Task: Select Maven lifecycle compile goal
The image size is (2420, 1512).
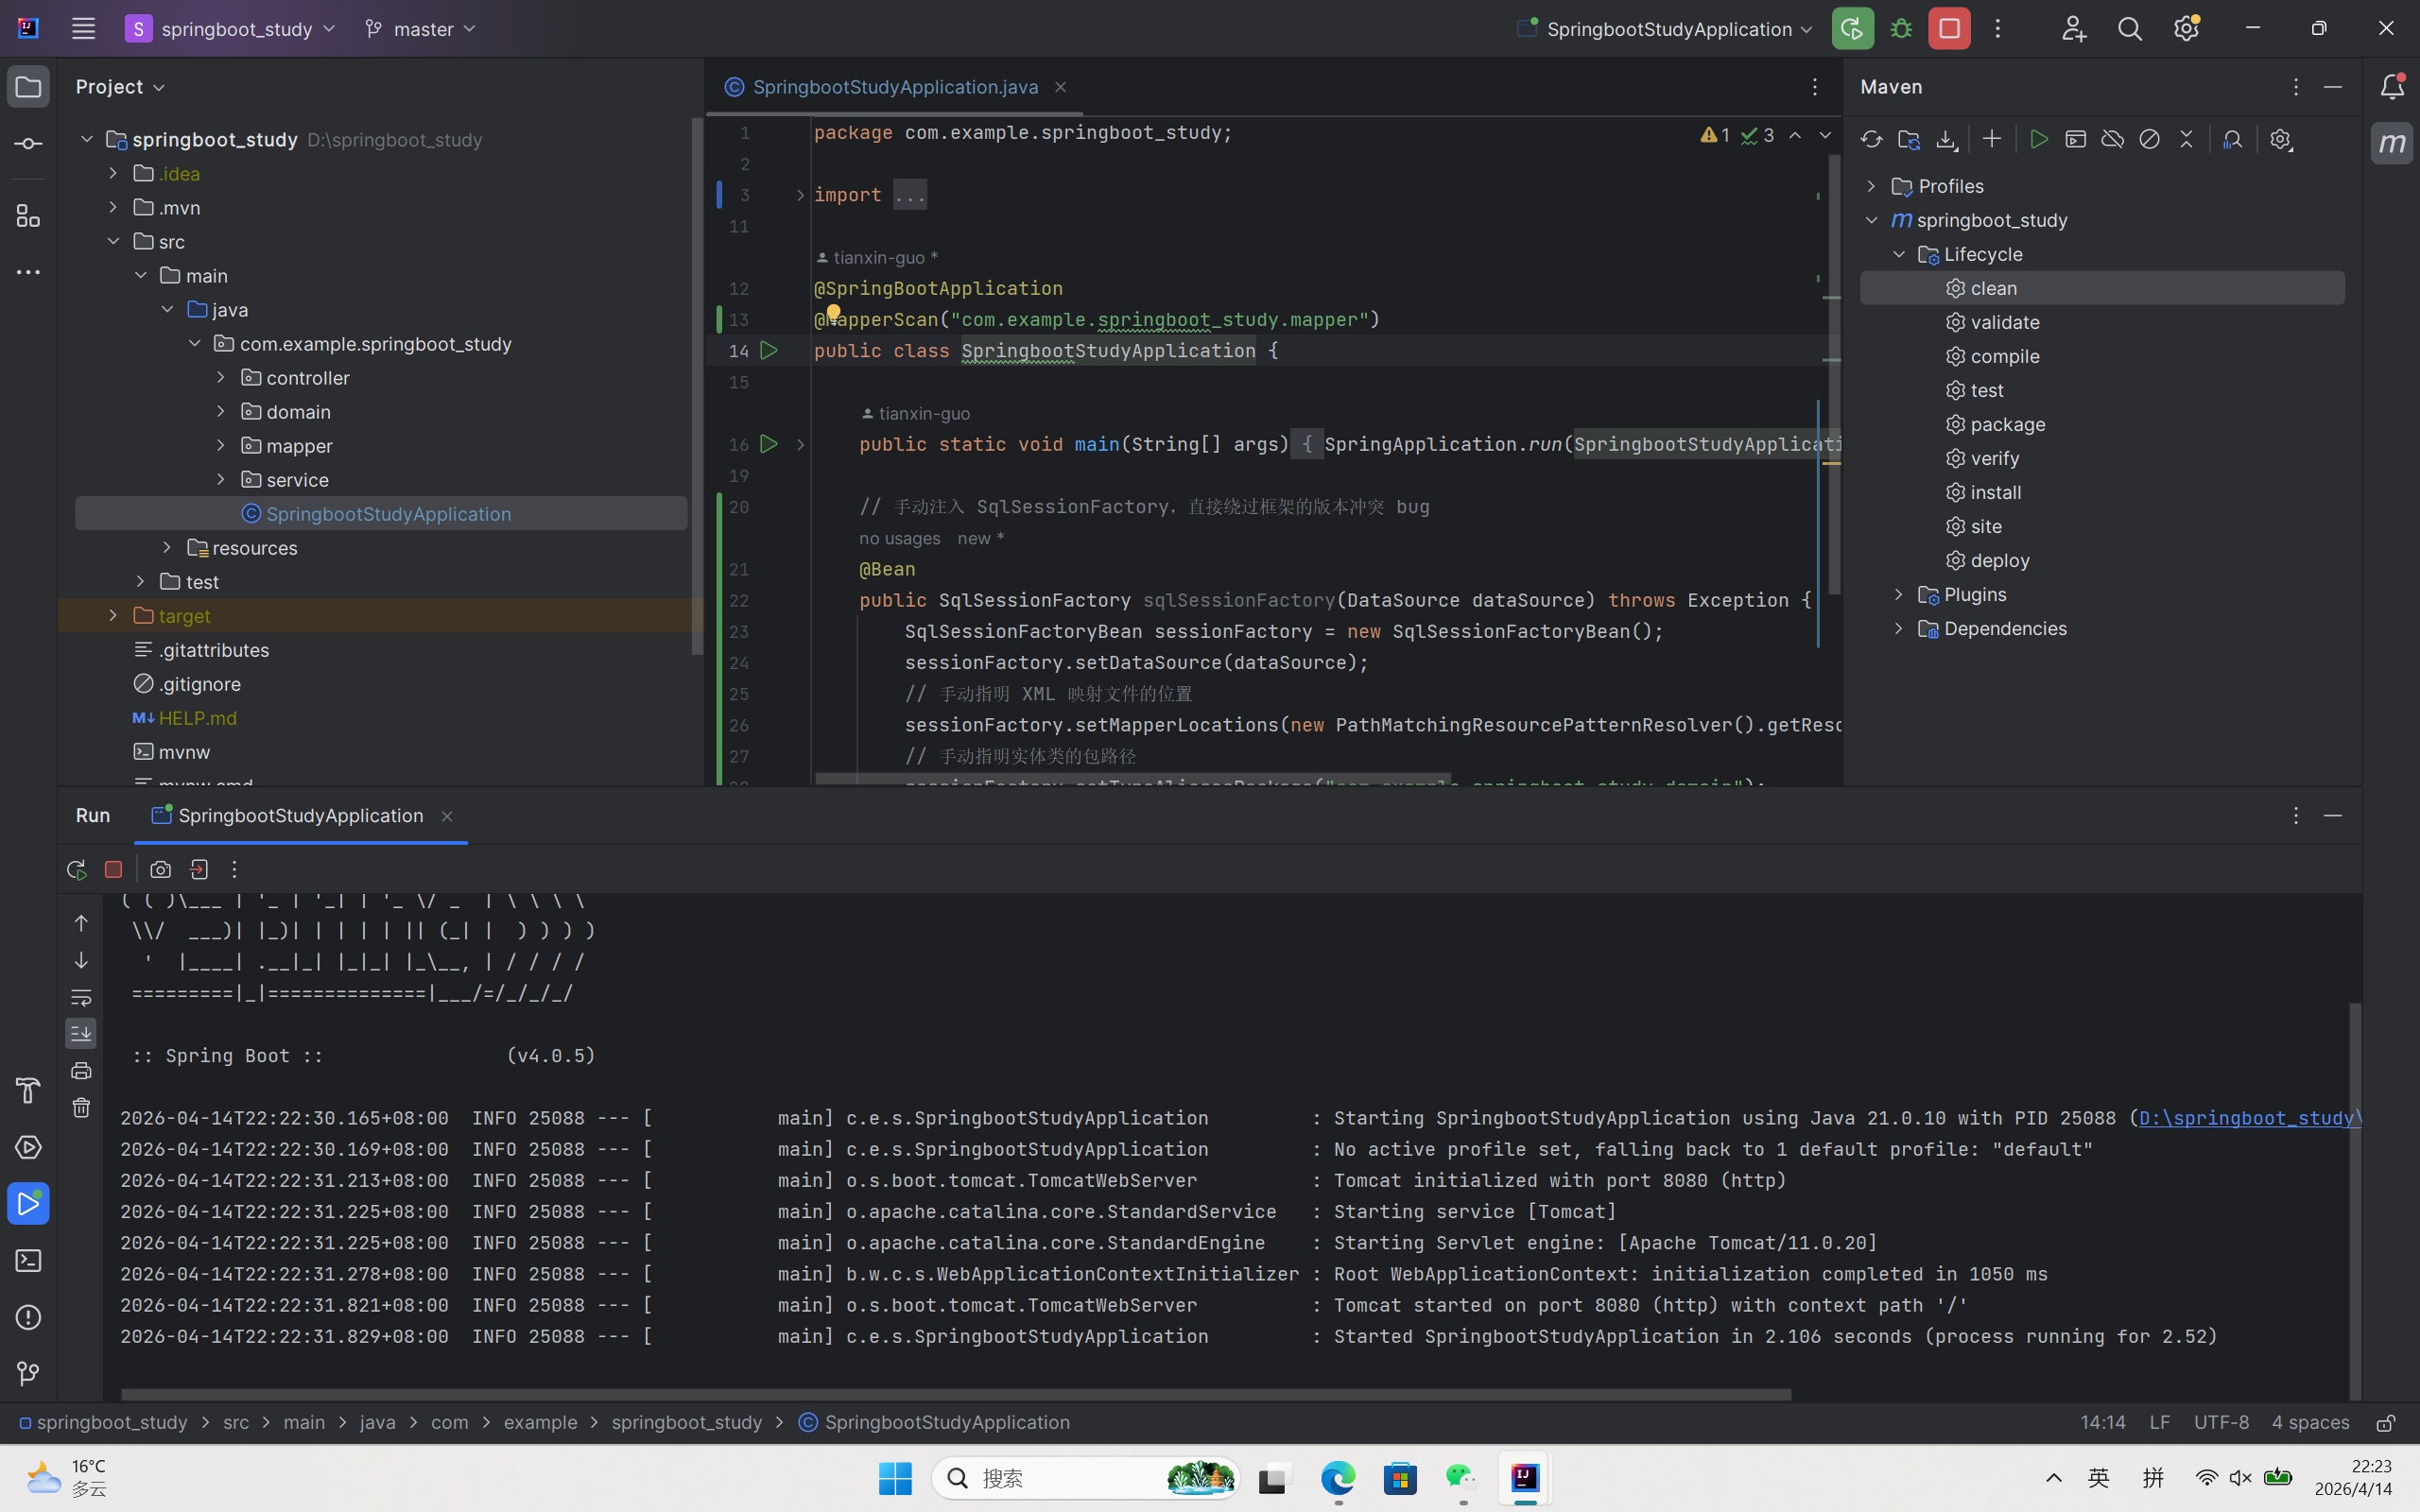Action: [x=2004, y=357]
